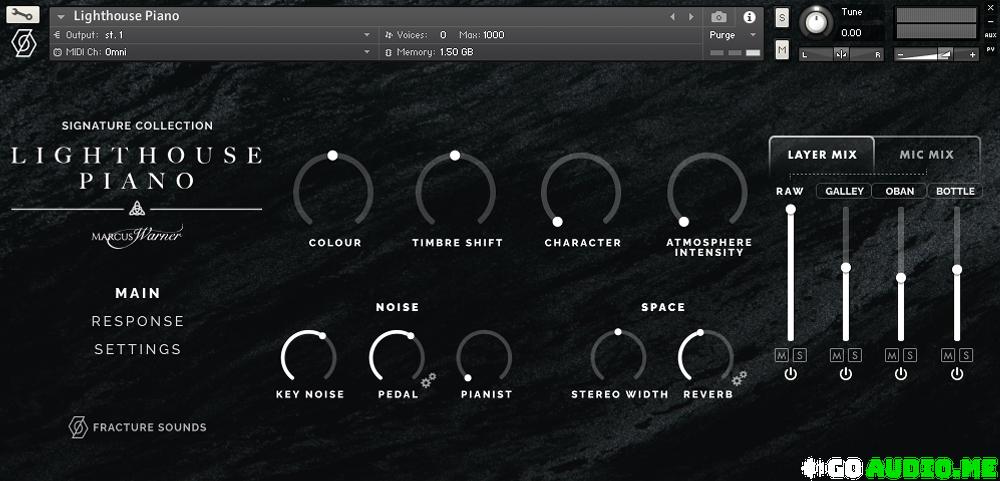The height and width of the screenshot is (481, 1000).
Task: Click the GALLEY layer selector button
Action: [x=845, y=191]
